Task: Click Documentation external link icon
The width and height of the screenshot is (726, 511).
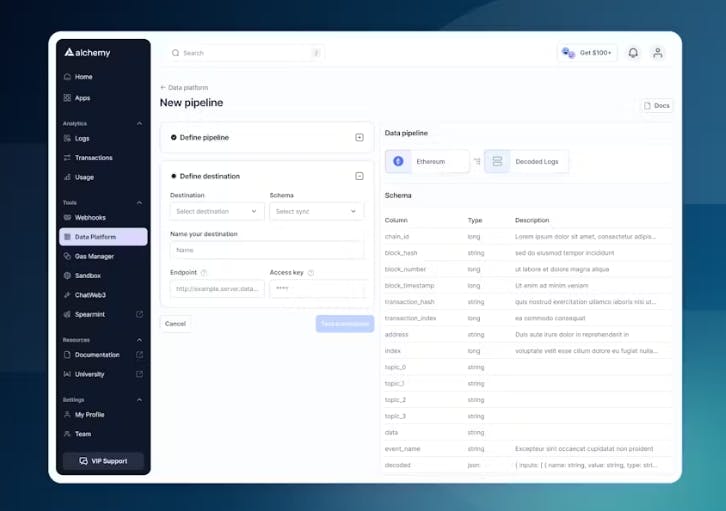Action: (x=139, y=355)
